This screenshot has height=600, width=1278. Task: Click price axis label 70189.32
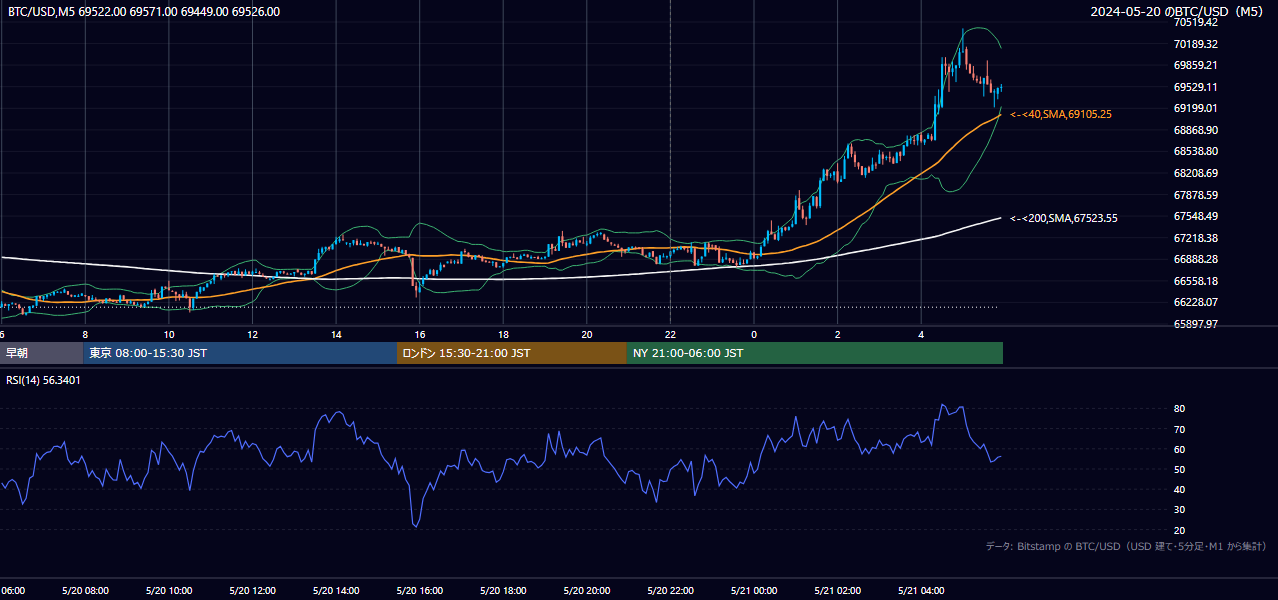coord(1196,44)
